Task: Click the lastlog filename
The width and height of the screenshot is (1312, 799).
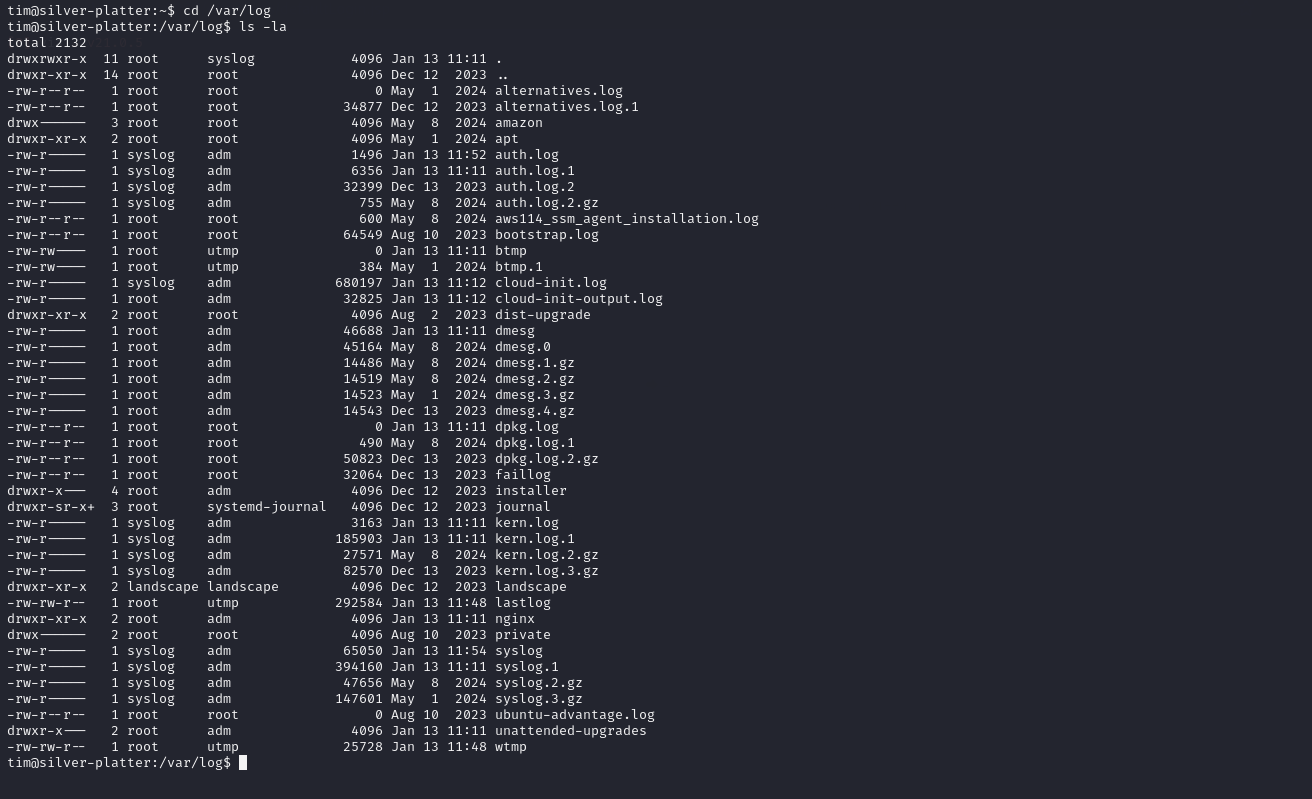Action: [x=523, y=603]
